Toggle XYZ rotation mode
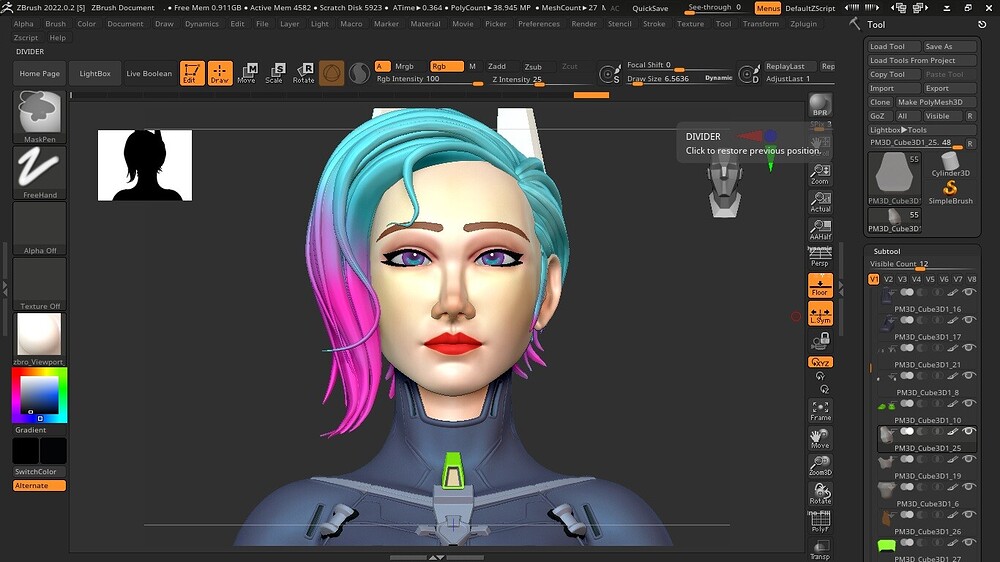Screen dimensions: 1000x562 click(820, 362)
